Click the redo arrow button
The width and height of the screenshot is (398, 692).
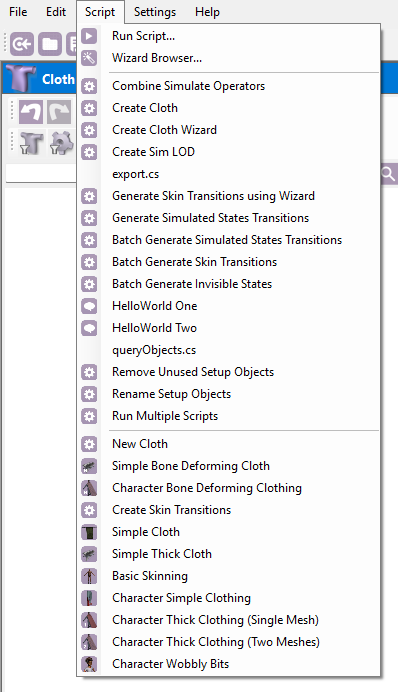(x=59, y=112)
